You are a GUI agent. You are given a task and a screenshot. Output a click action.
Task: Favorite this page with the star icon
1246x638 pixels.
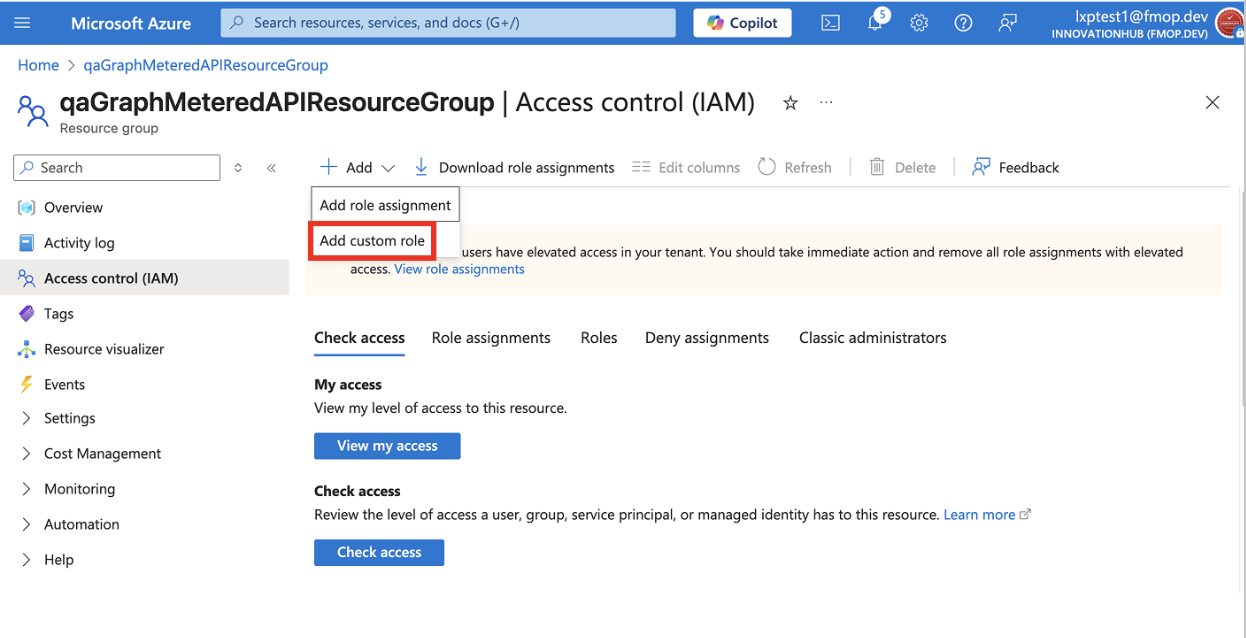click(790, 103)
